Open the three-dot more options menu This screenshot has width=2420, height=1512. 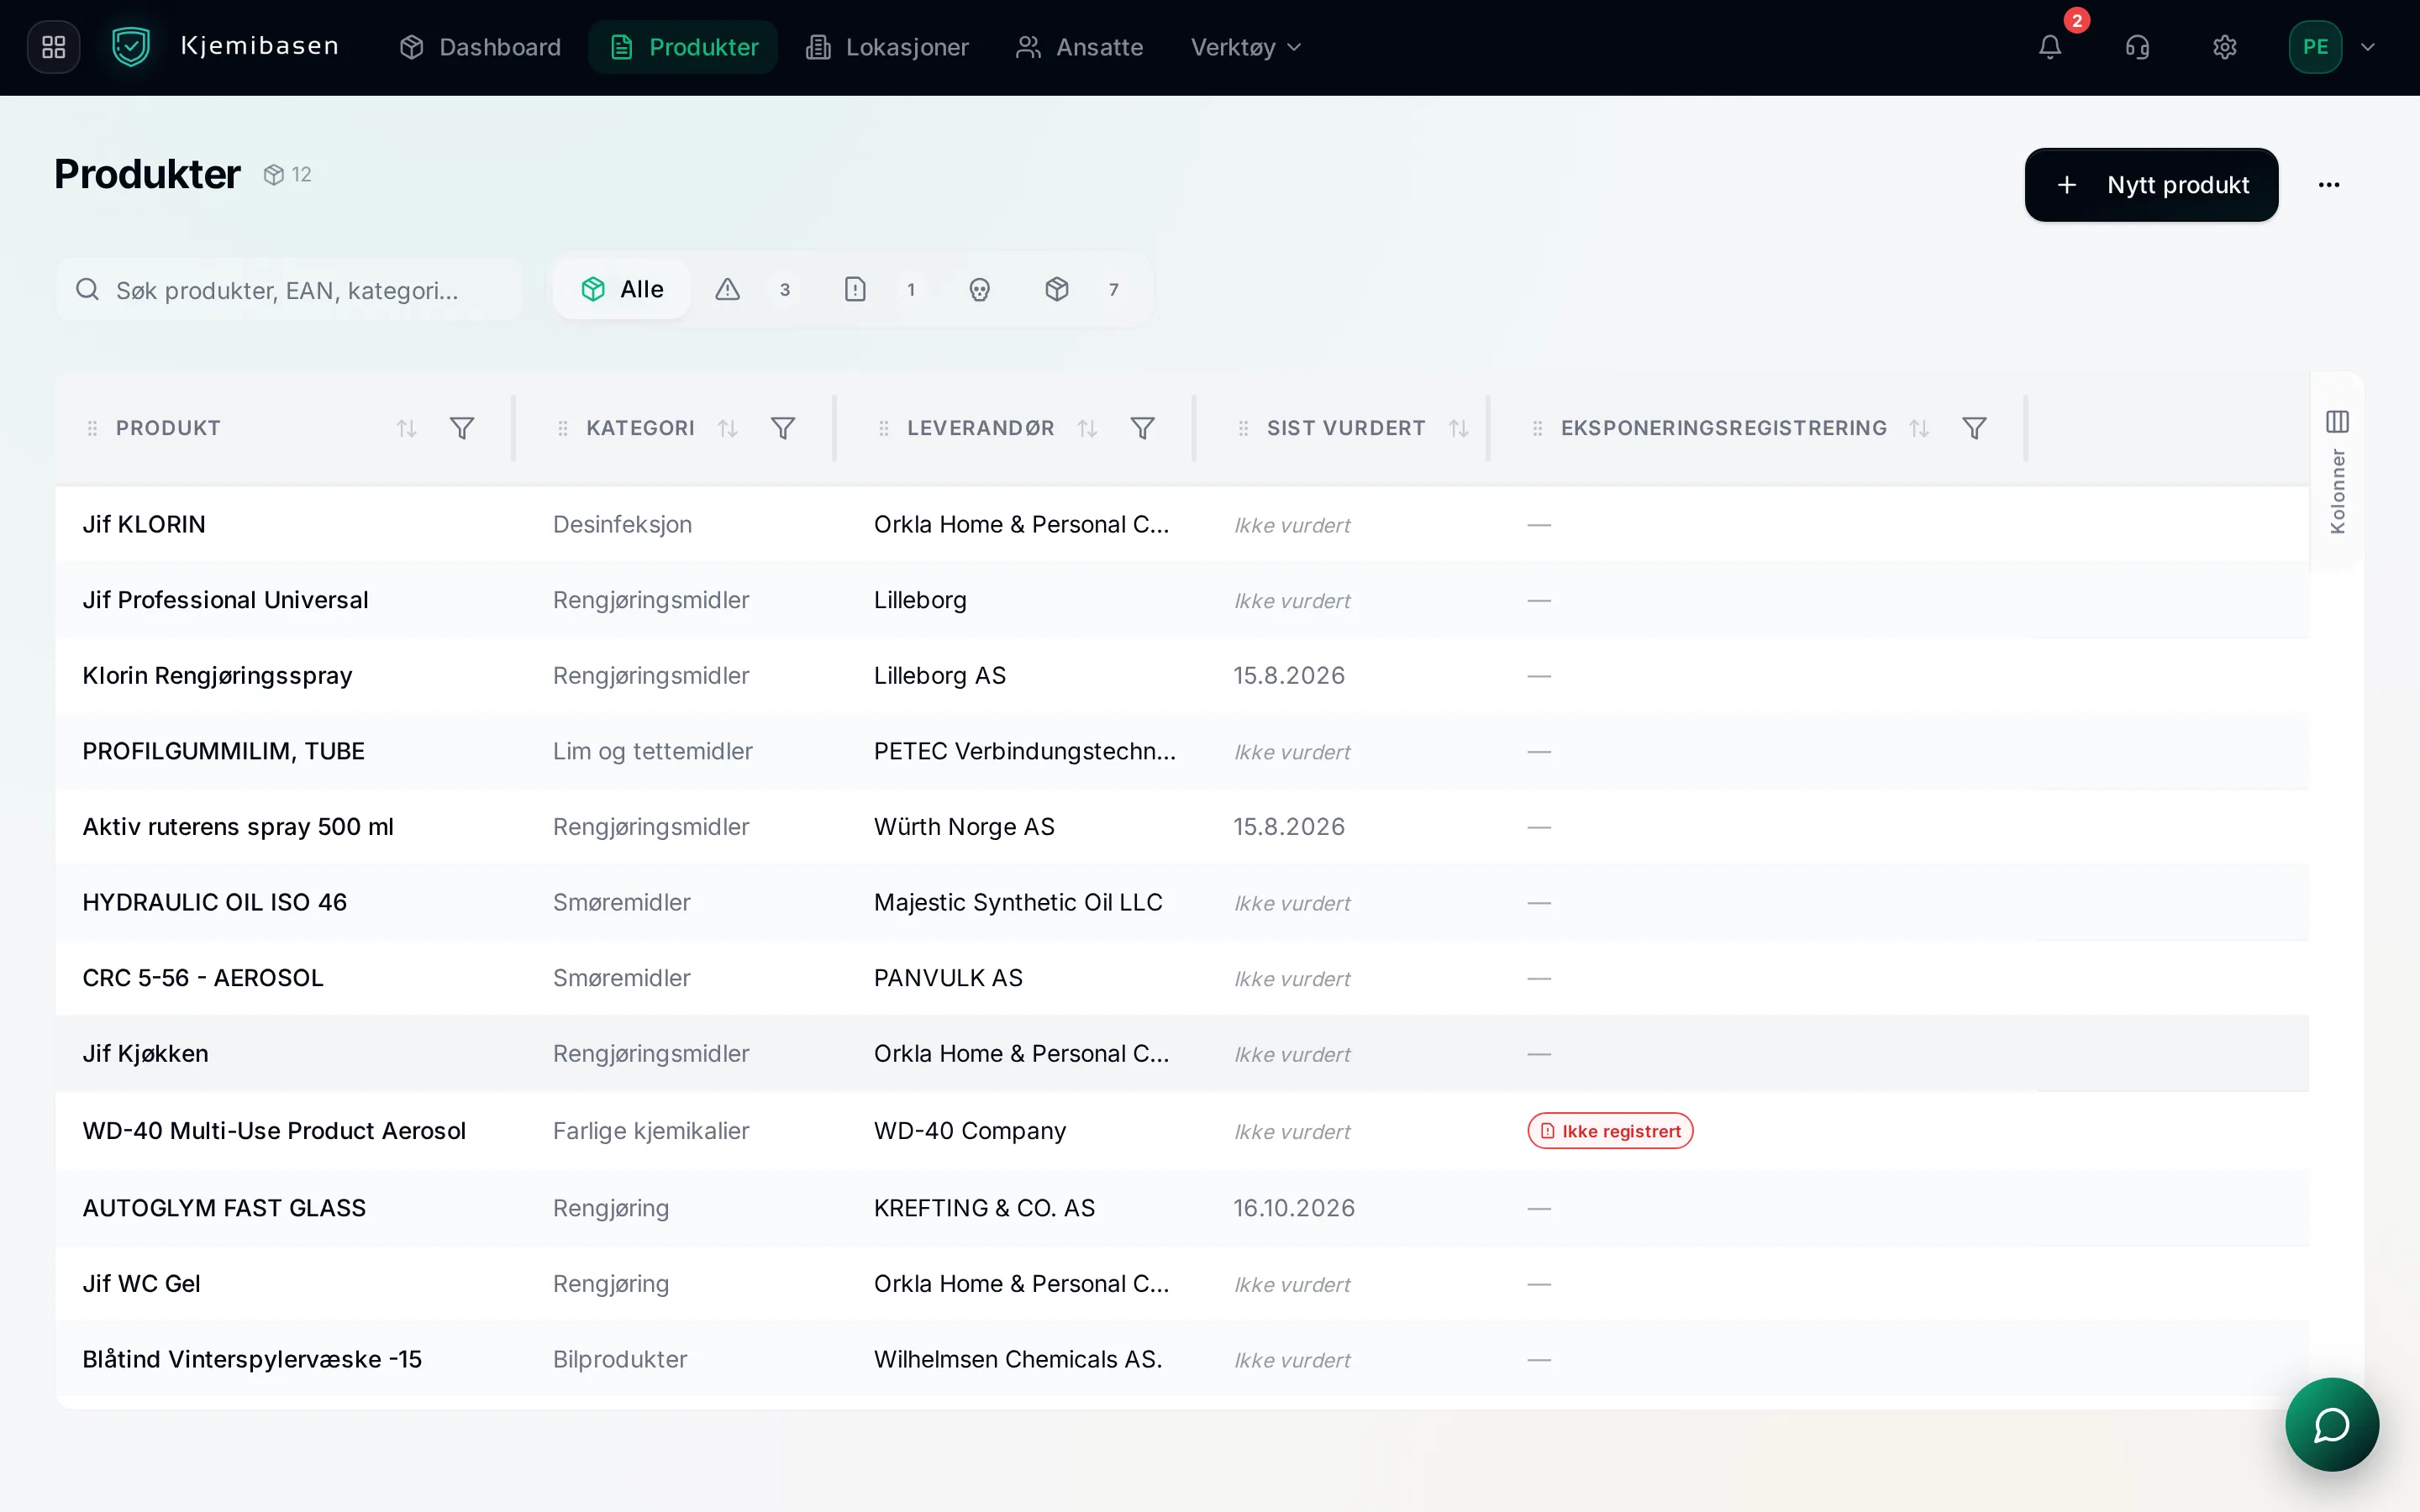(2329, 185)
